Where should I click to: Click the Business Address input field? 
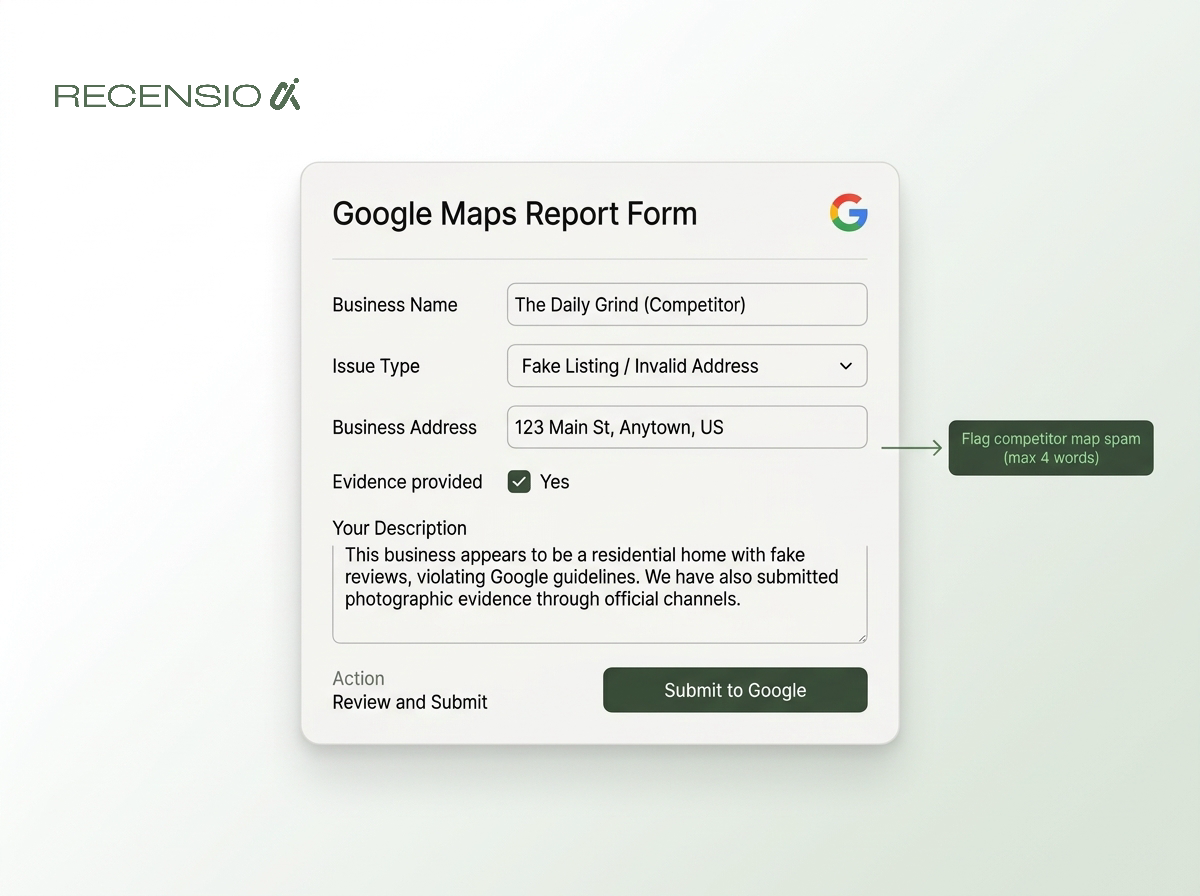tap(687, 427)
